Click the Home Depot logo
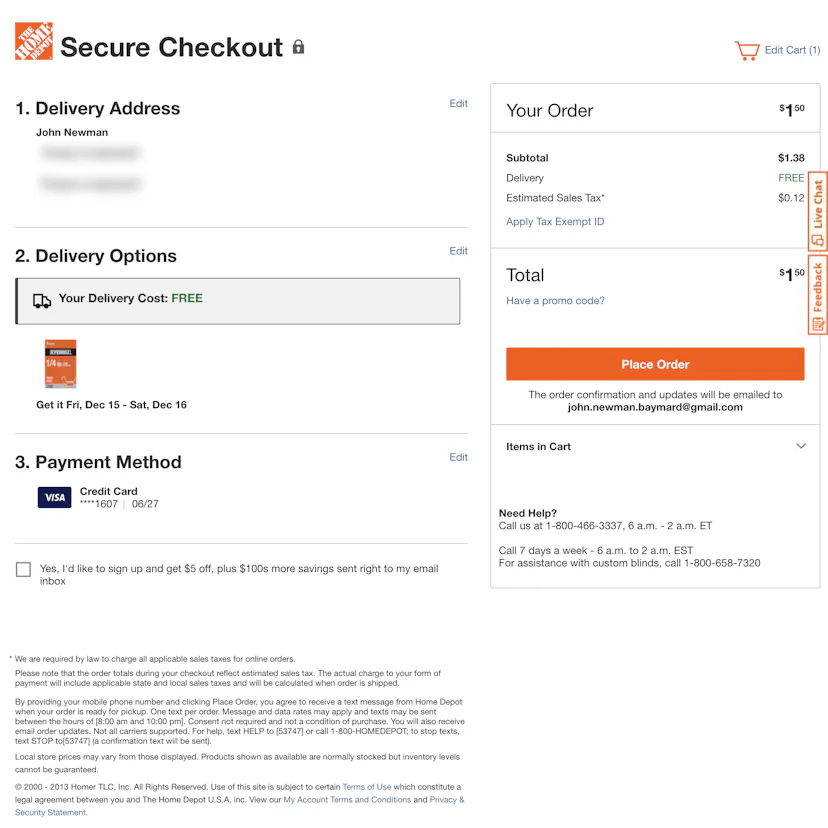Image resolution: width=828 pixels, height=828 pixels. (x=34, y=41)
